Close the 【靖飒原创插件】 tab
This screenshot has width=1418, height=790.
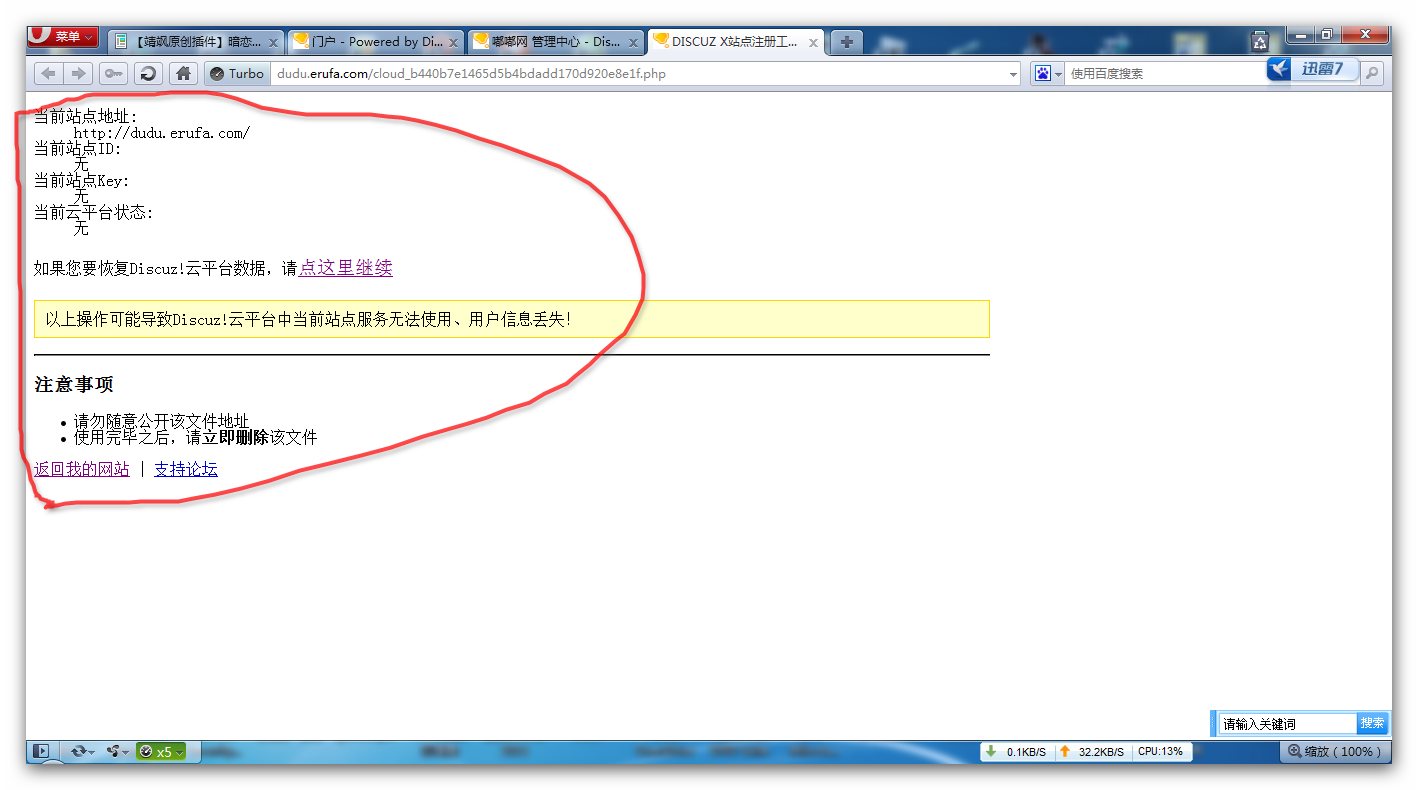[273, 43]
